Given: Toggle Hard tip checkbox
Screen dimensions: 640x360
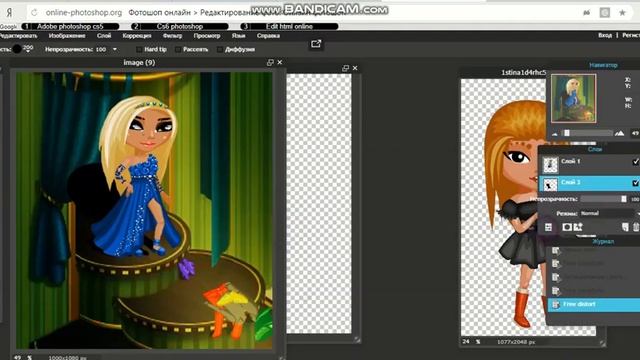Looking at the screenshot, I should [139, 49].
